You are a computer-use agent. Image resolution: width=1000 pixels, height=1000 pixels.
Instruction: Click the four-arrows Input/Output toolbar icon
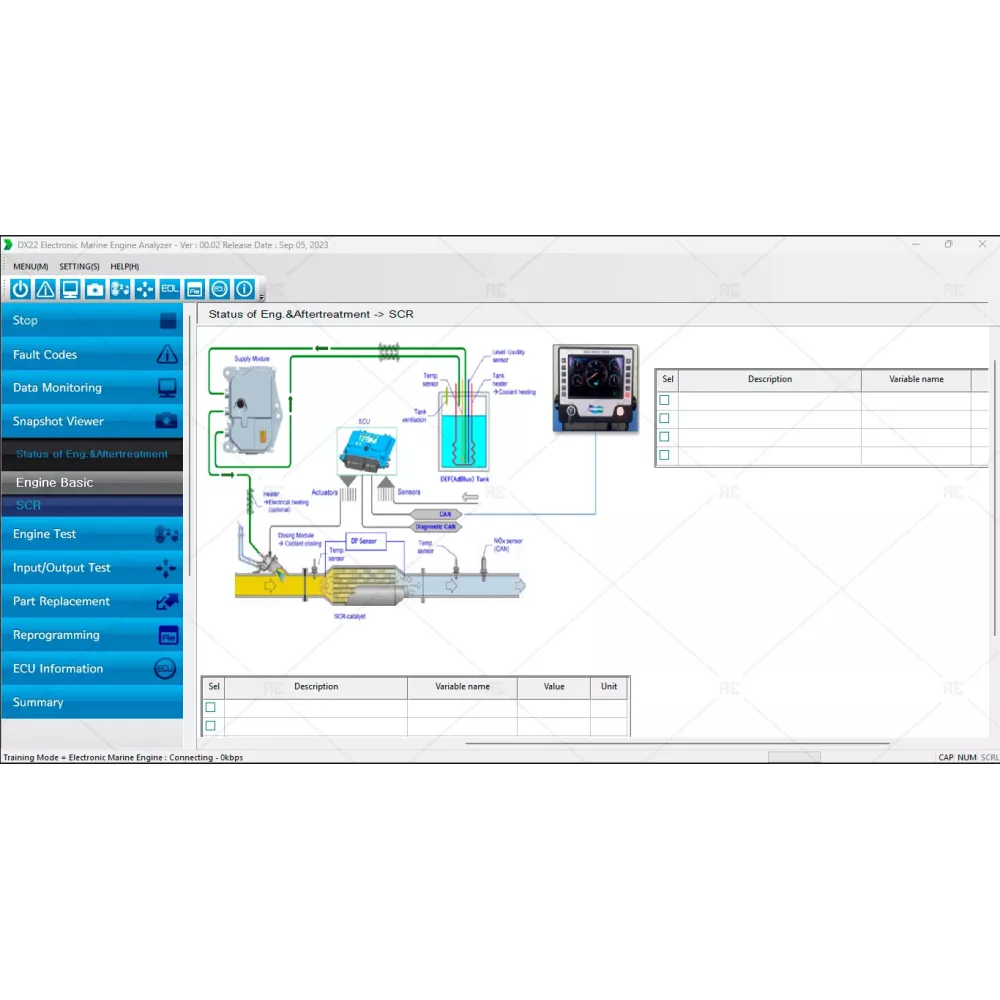[145, 289]
